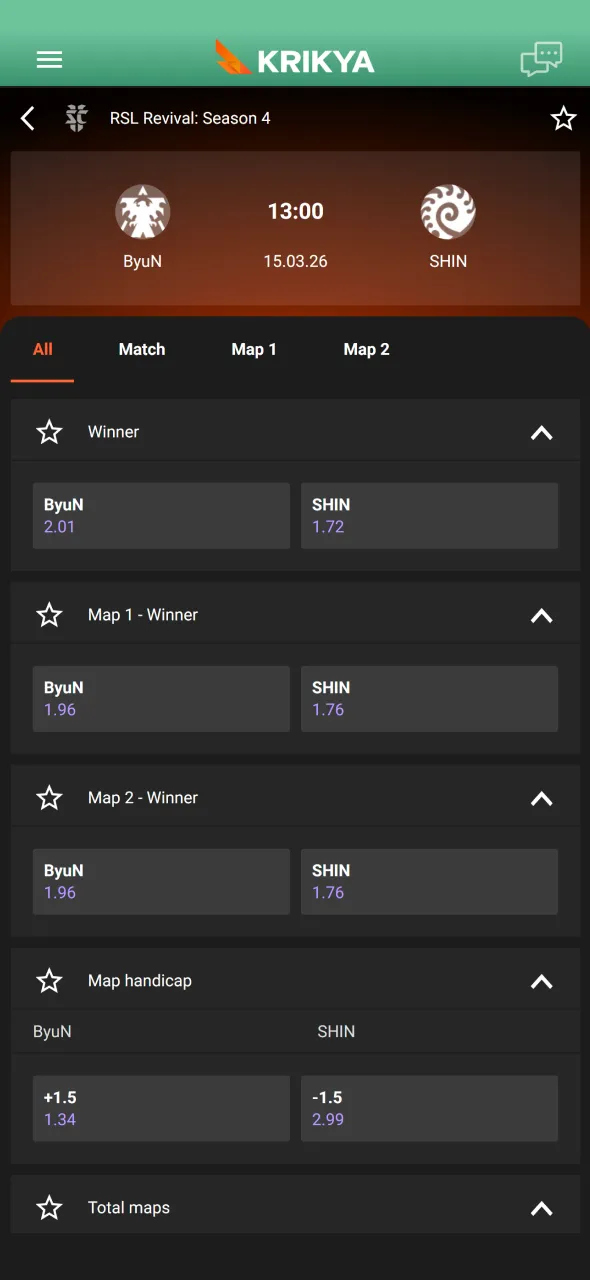Select ByuN at odds 2.01 to win

161,515
